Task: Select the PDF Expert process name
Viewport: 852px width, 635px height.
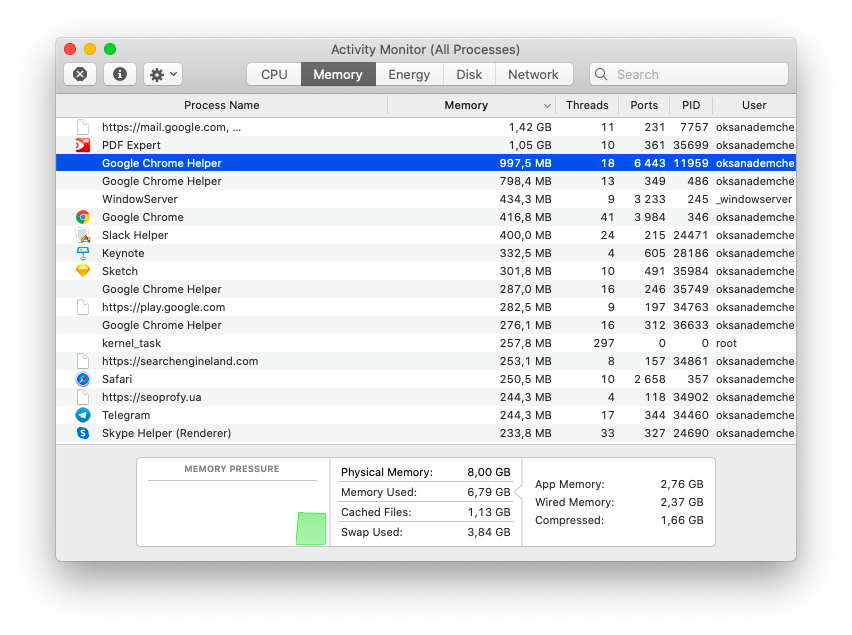Action: click(x=131, y=145)
